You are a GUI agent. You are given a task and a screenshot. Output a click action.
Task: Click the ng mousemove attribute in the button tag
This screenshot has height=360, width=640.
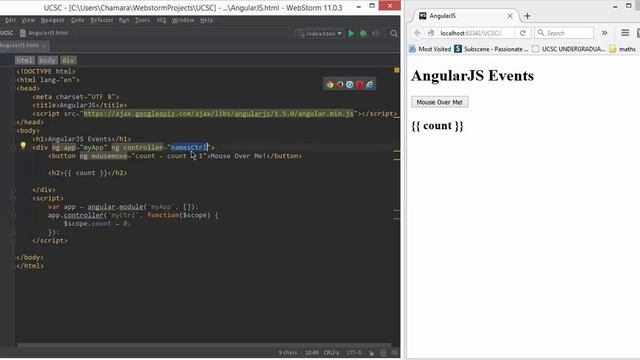coord(103,156)
